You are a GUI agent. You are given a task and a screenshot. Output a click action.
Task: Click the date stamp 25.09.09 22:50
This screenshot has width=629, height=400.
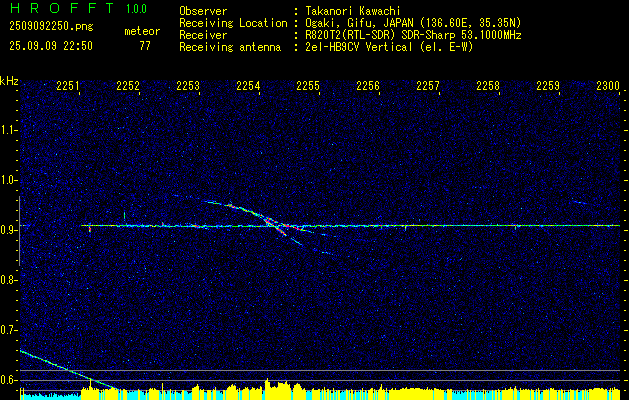[51, 46]
